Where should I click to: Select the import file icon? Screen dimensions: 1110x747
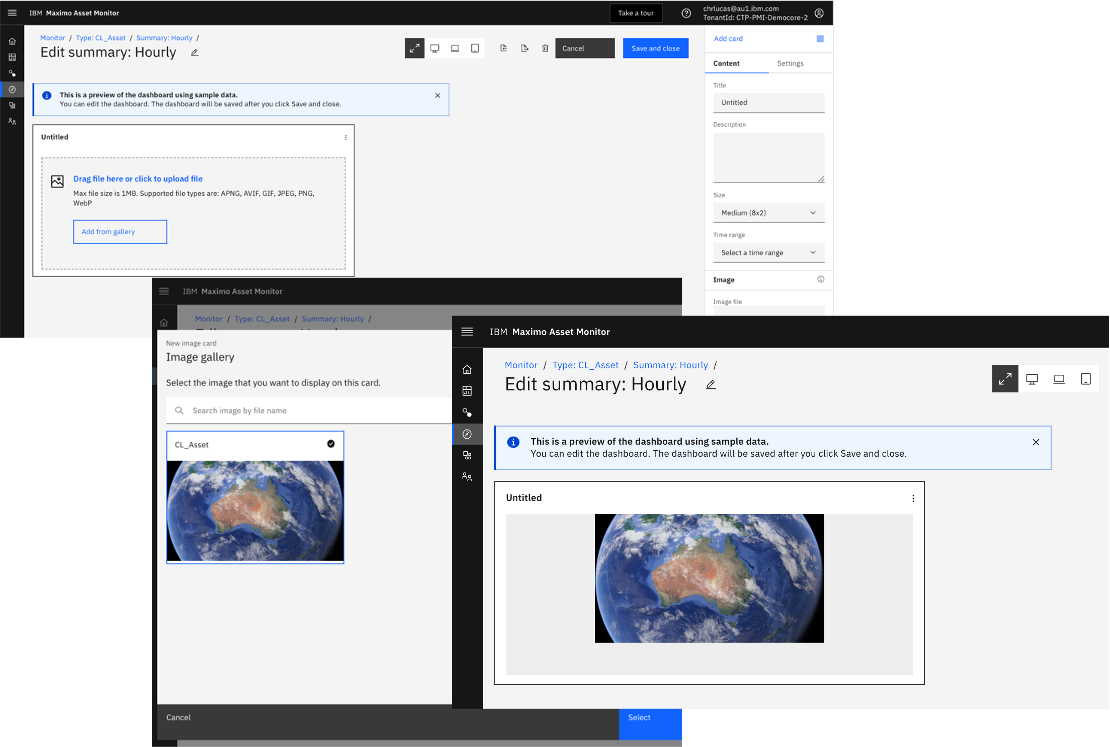click(x=504, y=47)
